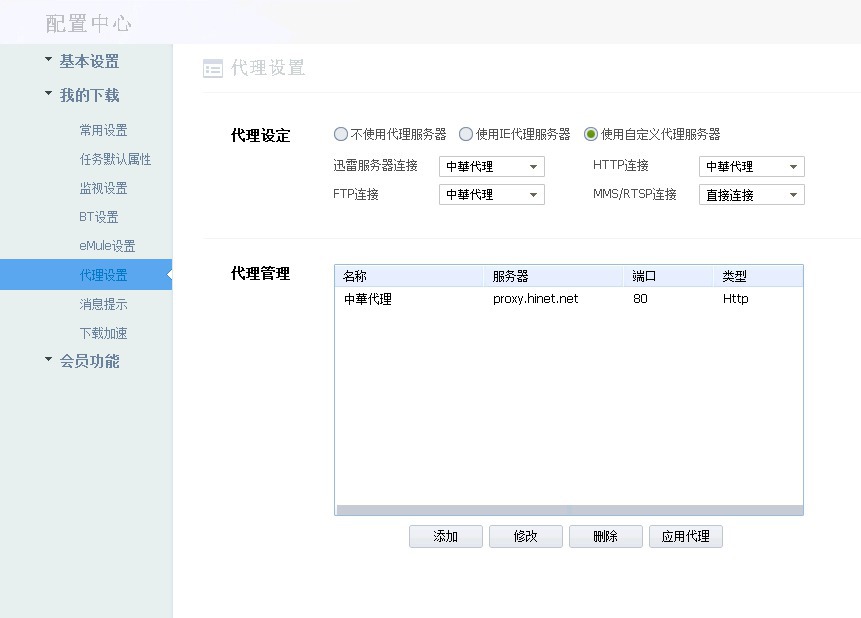Expand the 会员功能 section arrow

[48, 360]
